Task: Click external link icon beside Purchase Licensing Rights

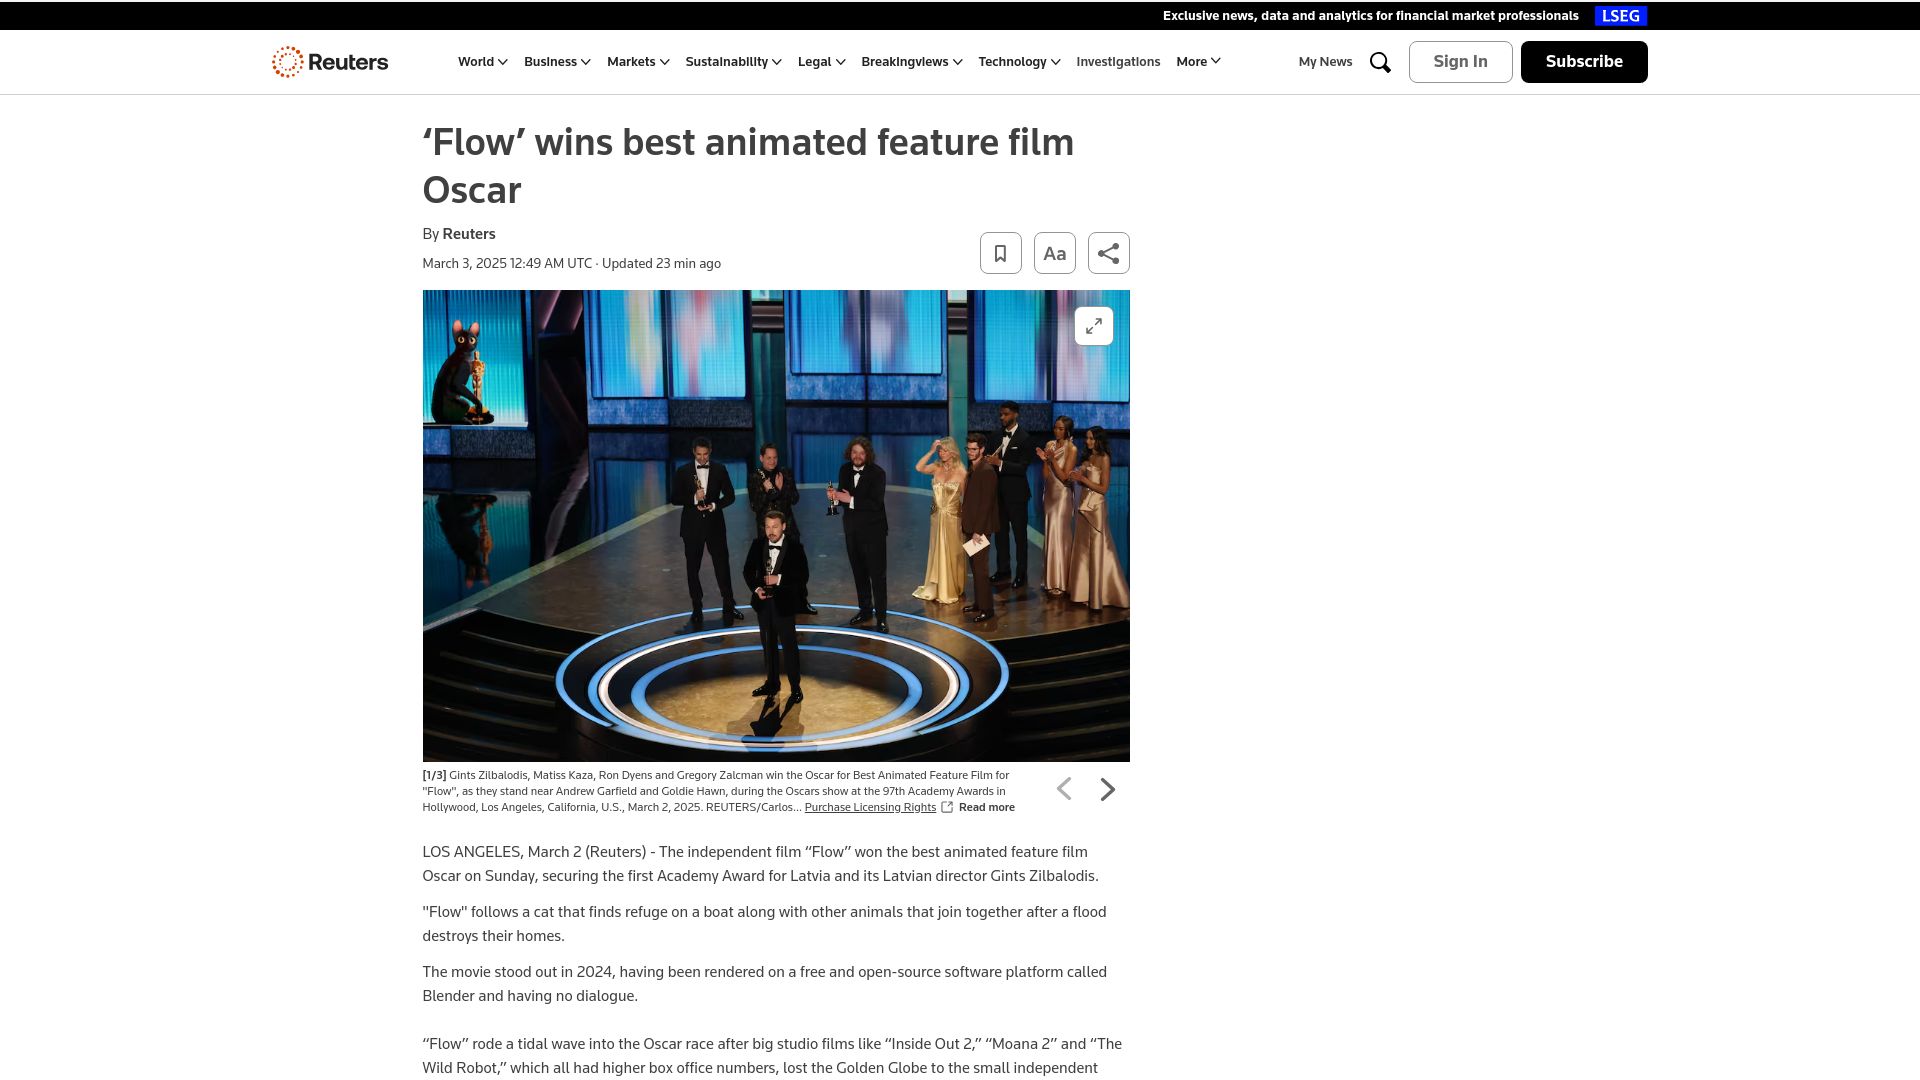Action: pos(947,807)
